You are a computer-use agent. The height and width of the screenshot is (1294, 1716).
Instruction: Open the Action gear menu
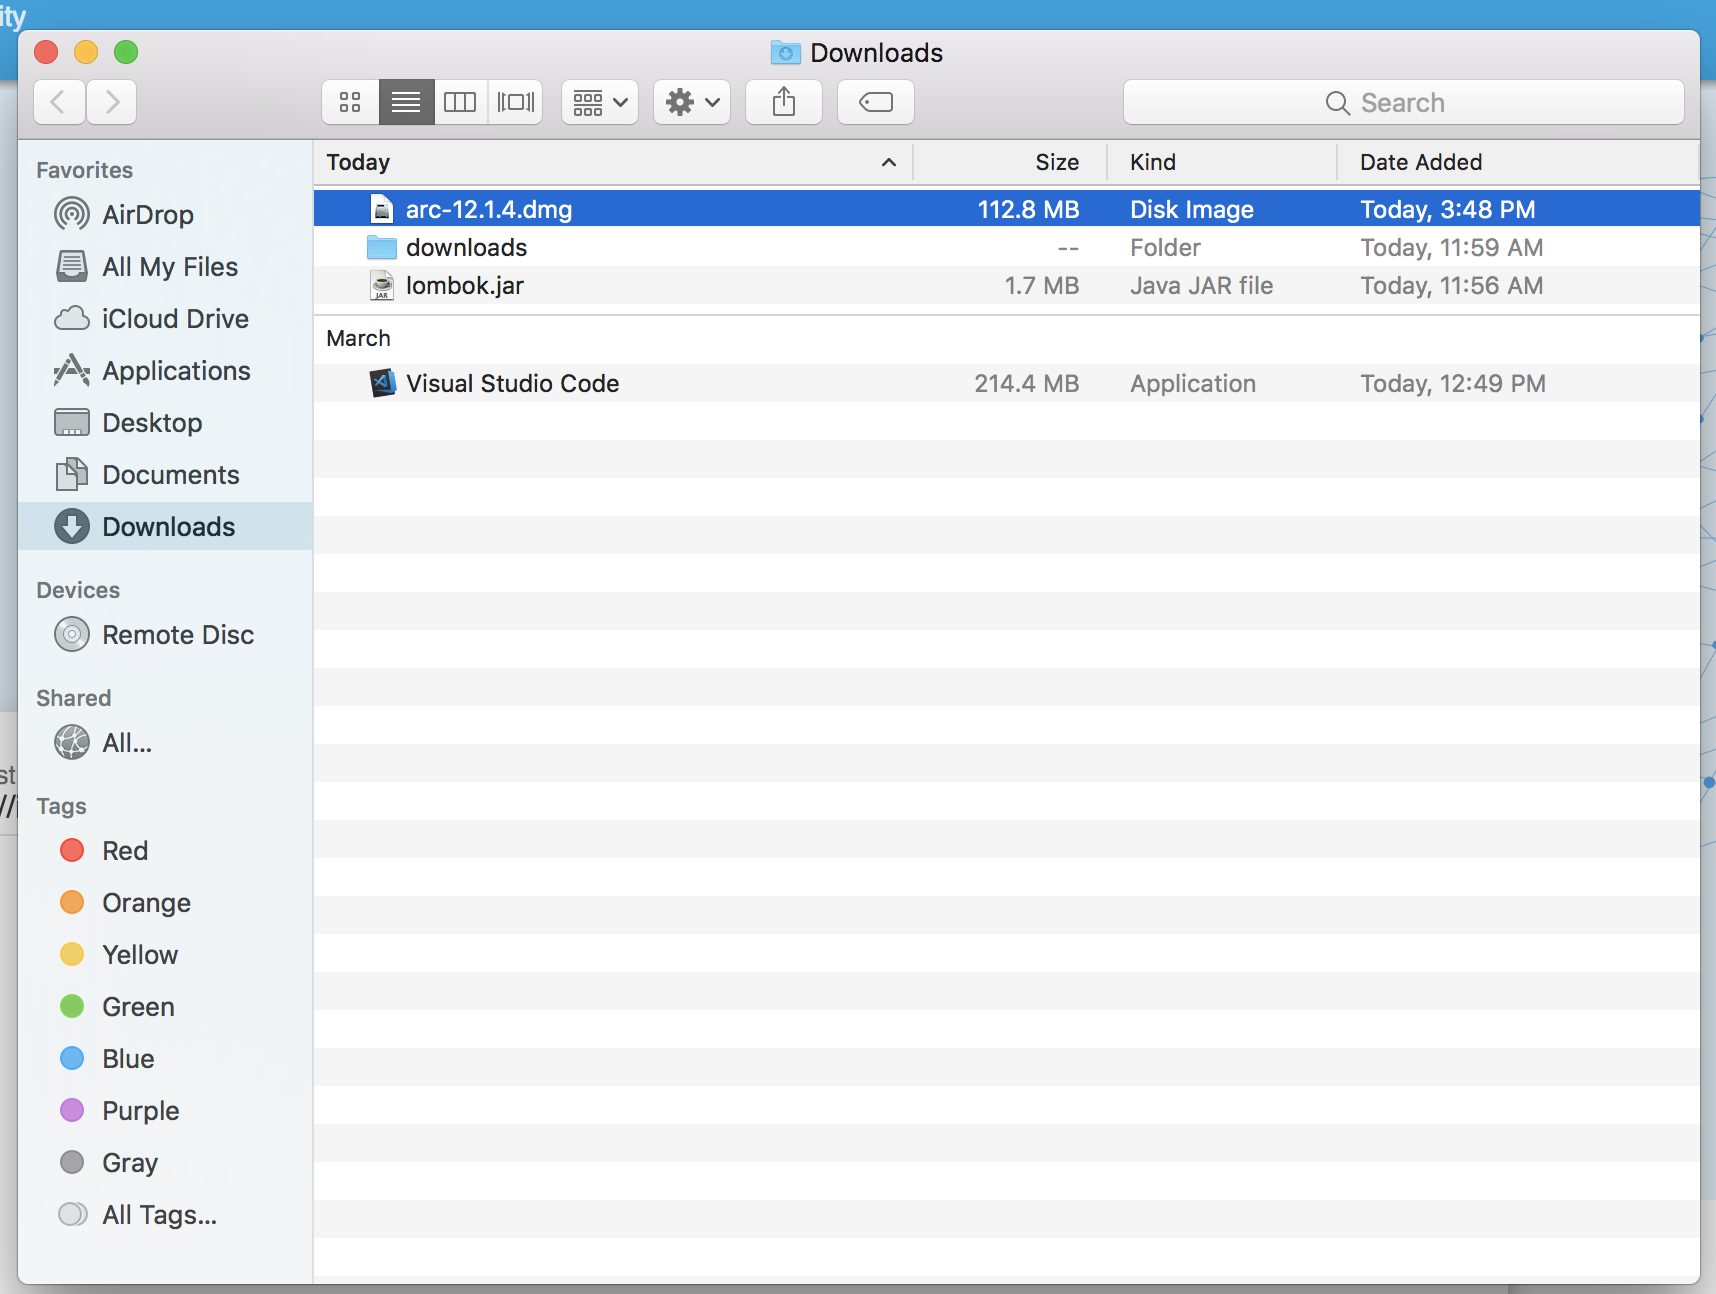point(692,102)
